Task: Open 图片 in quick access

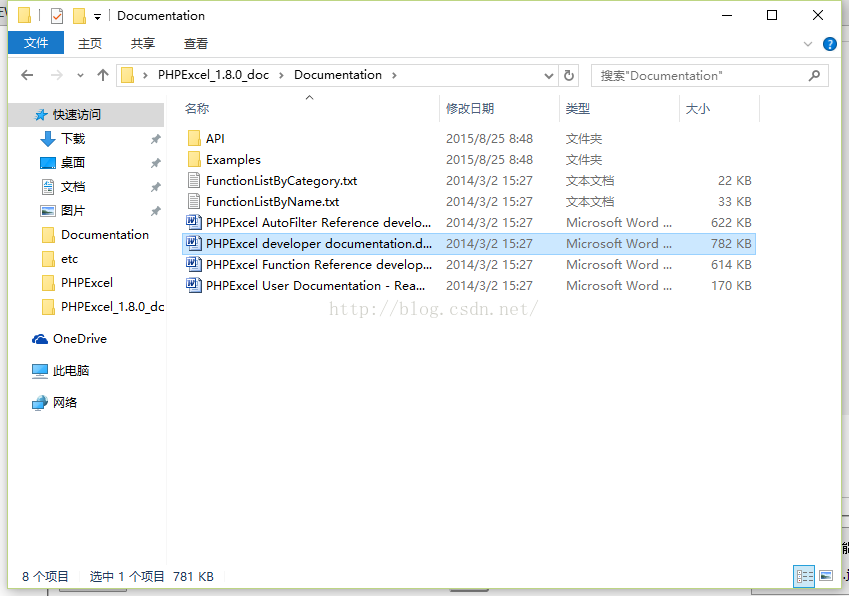Action: click(x=73, y=211)
